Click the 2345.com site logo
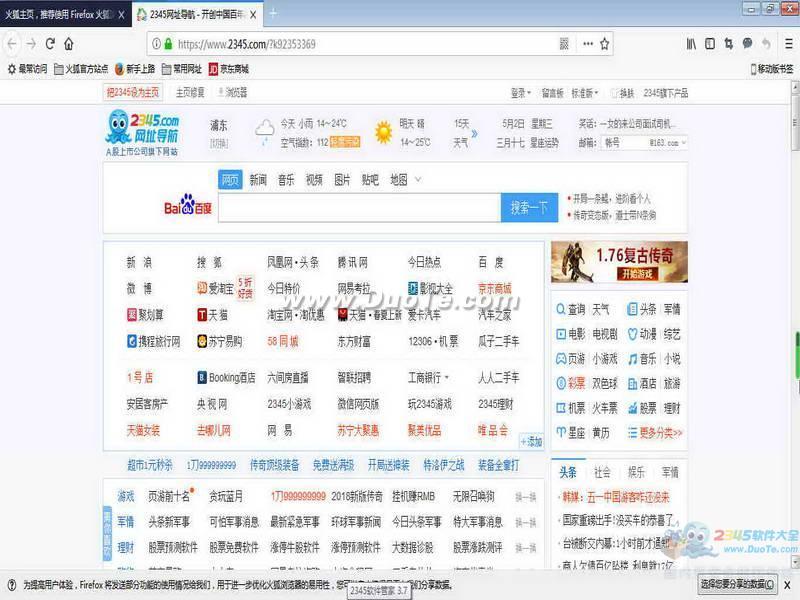 [142, 132]
